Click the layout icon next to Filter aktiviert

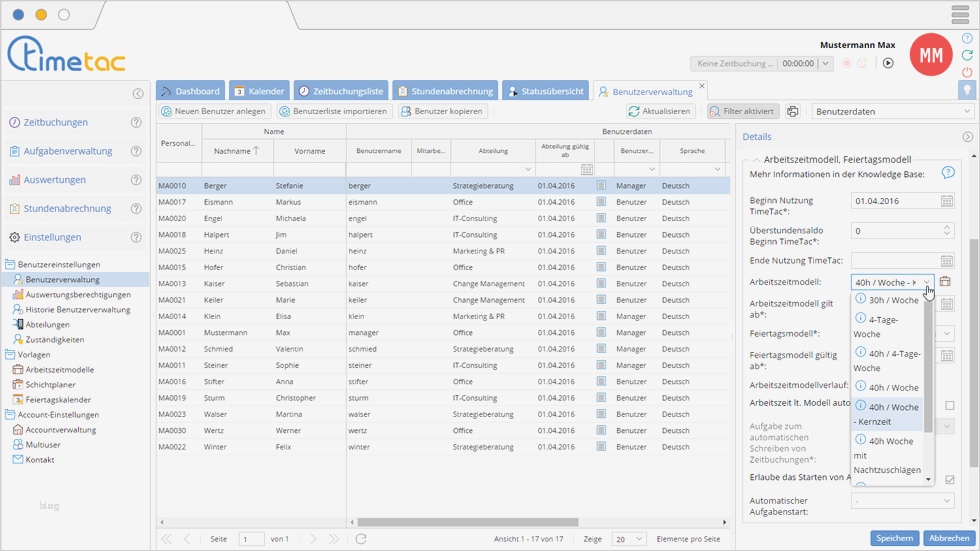point(792,111)
